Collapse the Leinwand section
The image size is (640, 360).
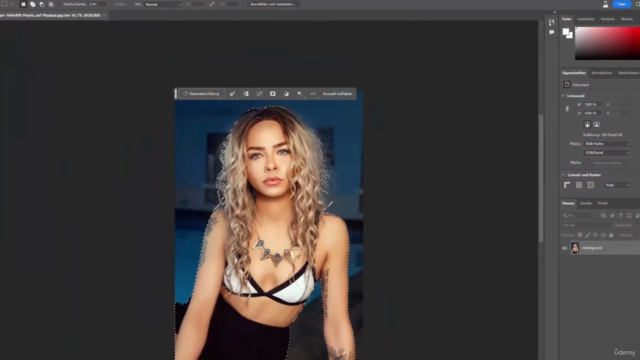563,96
